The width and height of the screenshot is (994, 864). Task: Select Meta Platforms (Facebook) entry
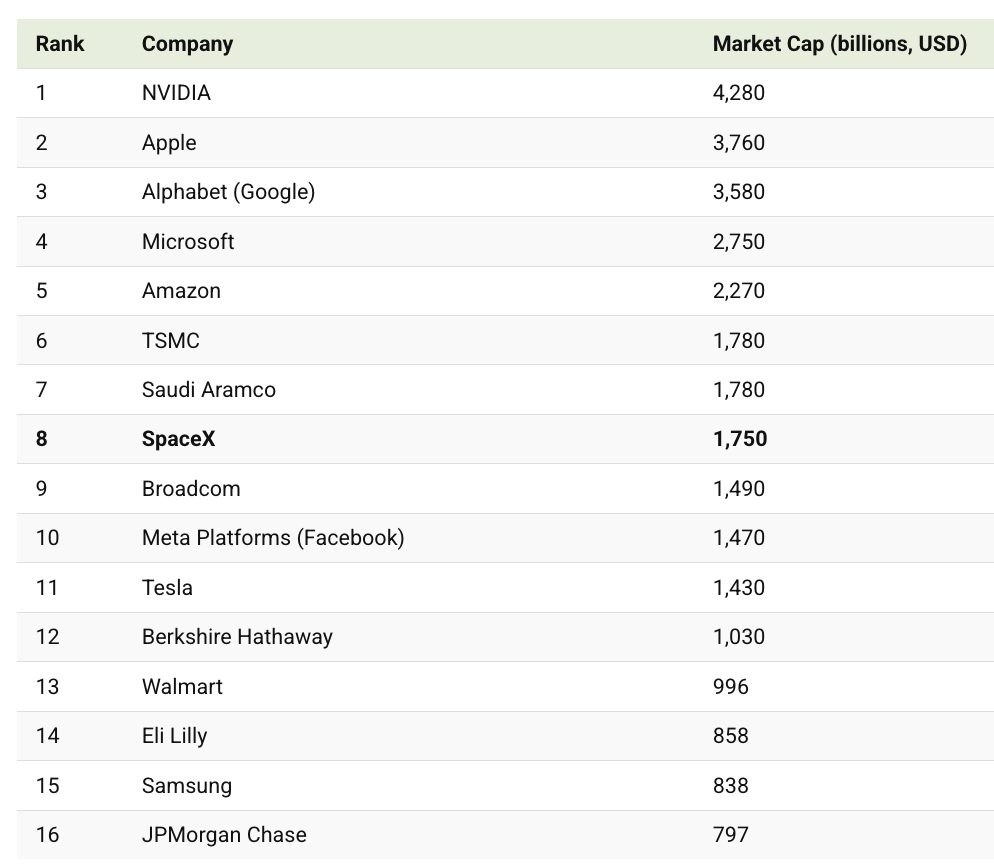point(273,538)
